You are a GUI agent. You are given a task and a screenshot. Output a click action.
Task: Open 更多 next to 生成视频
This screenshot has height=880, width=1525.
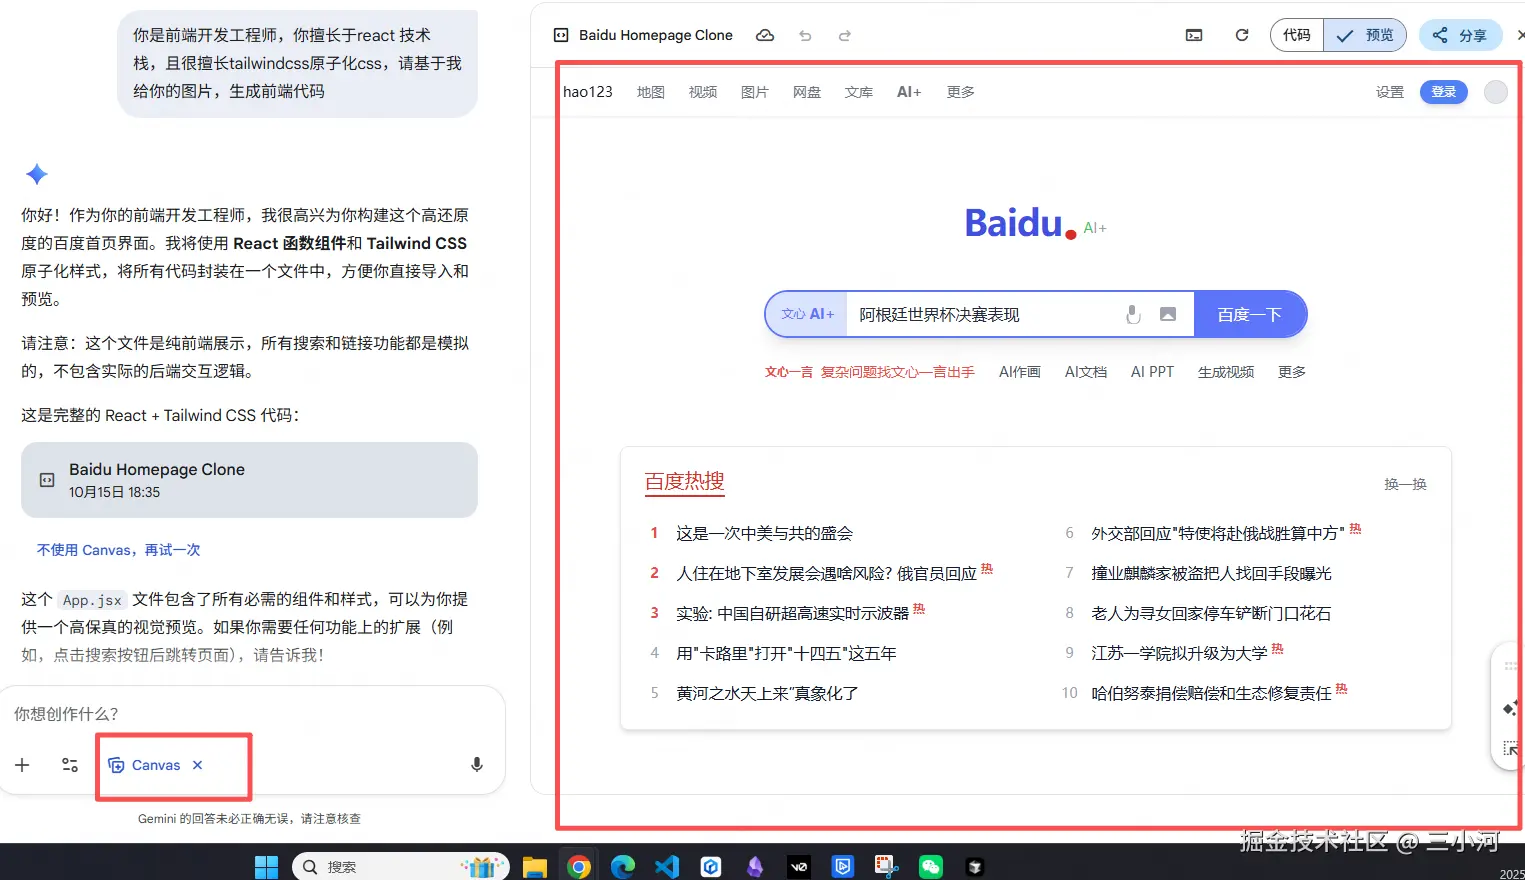pos(1292,372)
